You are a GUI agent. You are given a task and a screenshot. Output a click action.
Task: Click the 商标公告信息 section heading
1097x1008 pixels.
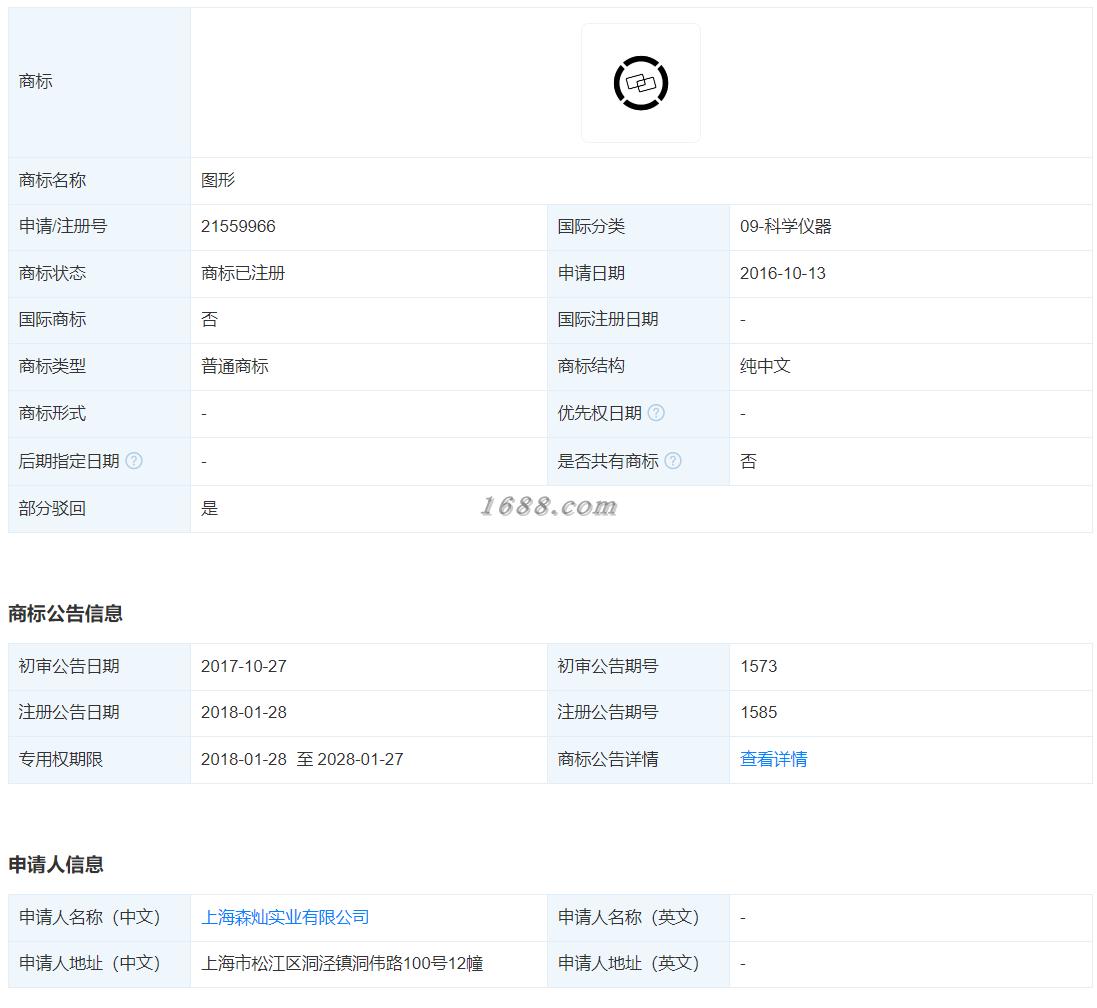click(65, 613)
